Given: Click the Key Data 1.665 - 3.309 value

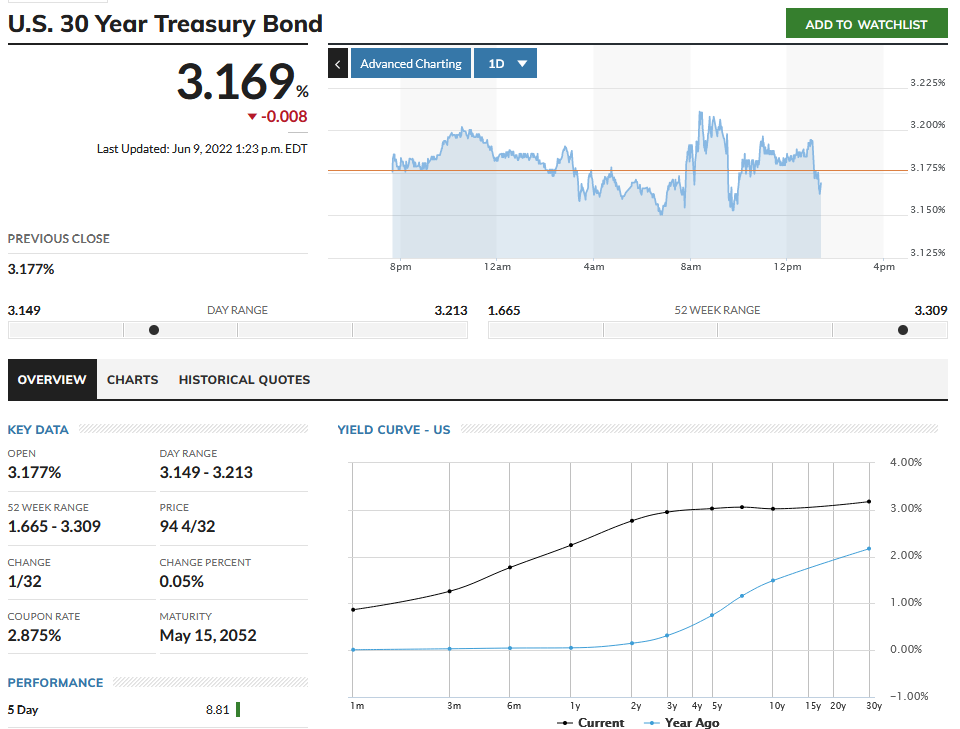Looking at the screenshot, I should (54, 526).
